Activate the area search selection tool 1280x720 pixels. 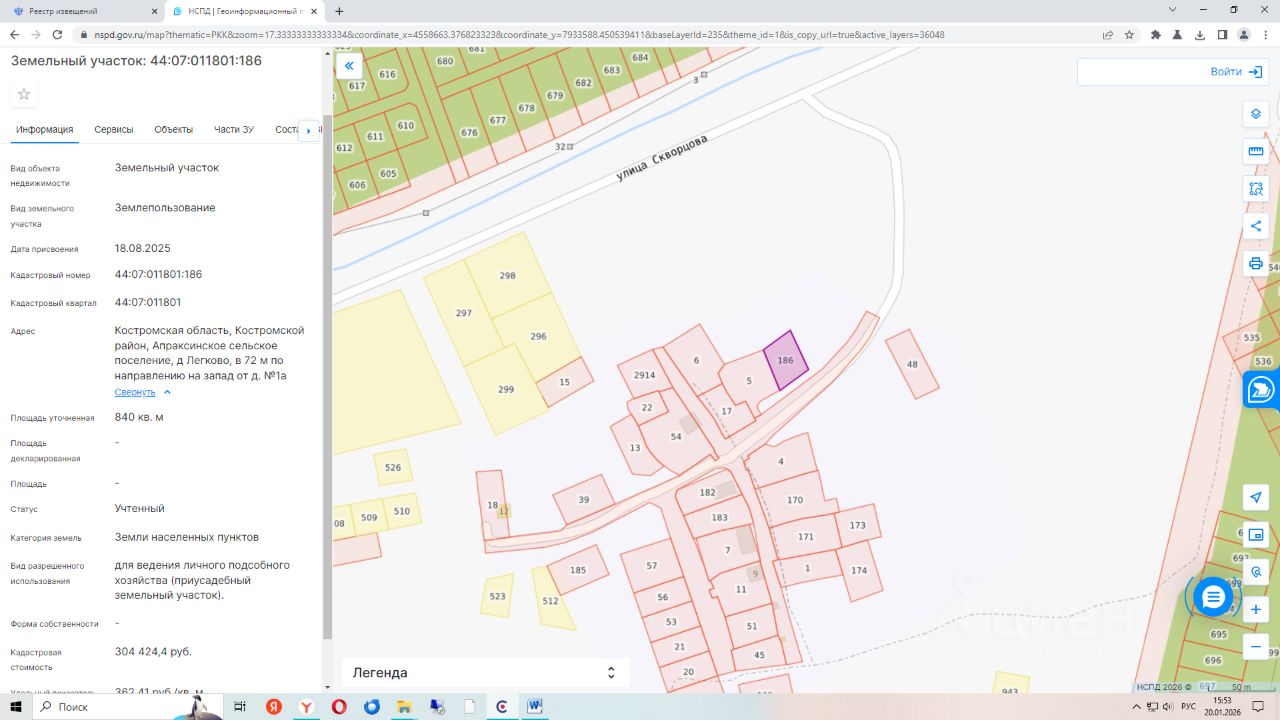[x=1256, y=189]
